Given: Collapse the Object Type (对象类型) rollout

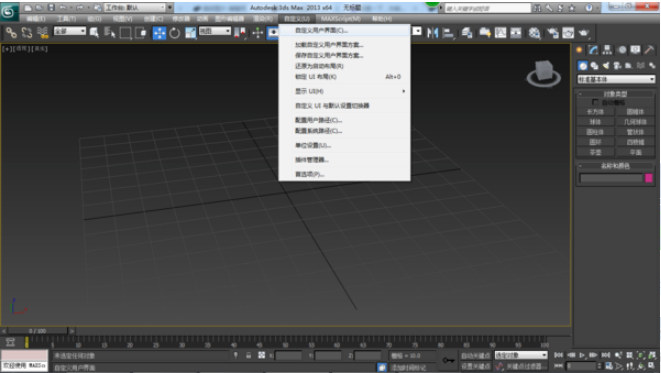Looking at the screenshot, I should [x=615, y=94].
